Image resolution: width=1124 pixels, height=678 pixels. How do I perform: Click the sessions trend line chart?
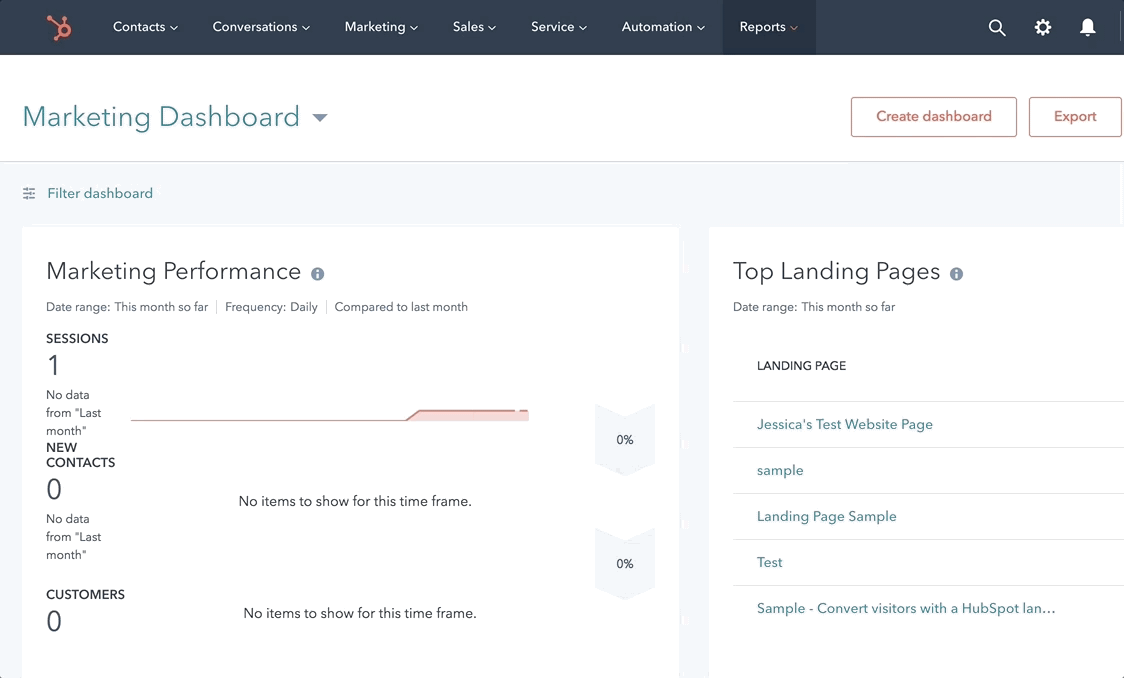(330, 415)
